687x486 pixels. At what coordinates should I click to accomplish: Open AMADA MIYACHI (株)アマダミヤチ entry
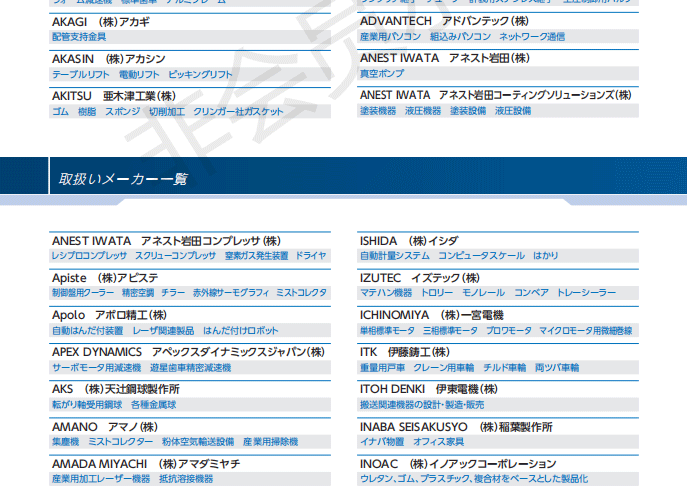[x=146, y=464]
